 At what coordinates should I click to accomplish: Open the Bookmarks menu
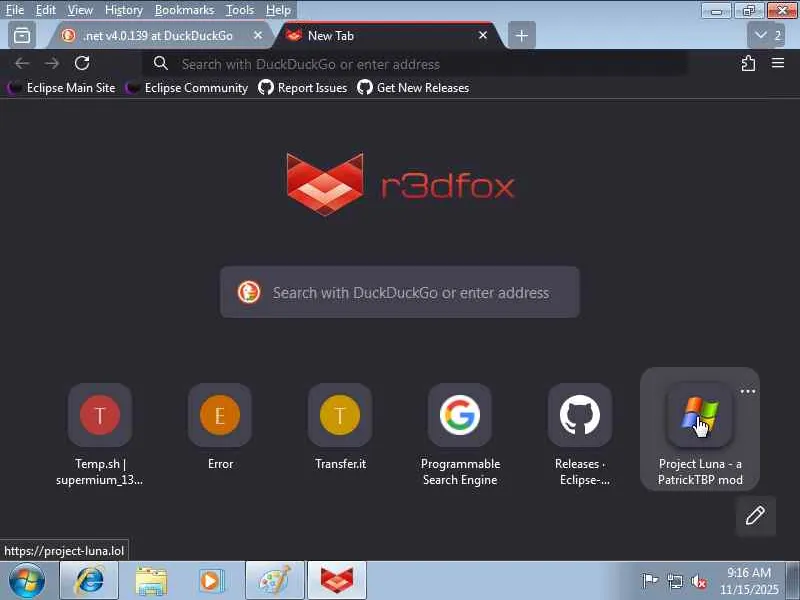[184, 10]
